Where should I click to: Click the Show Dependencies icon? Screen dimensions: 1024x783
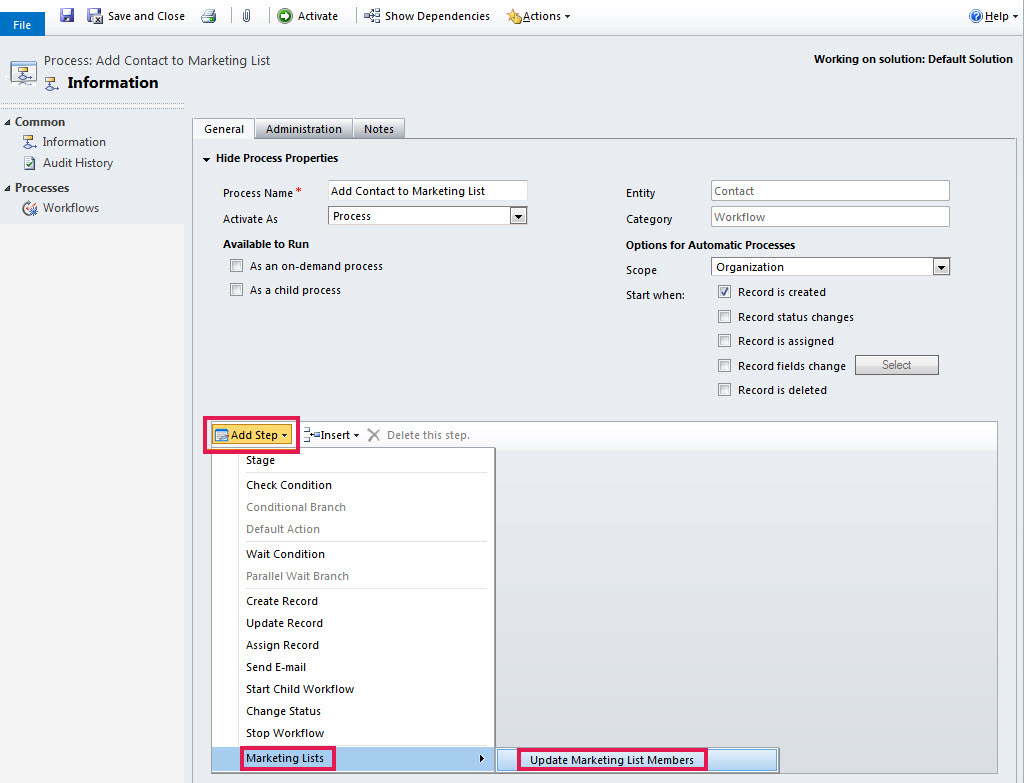(x=372, y=16)
